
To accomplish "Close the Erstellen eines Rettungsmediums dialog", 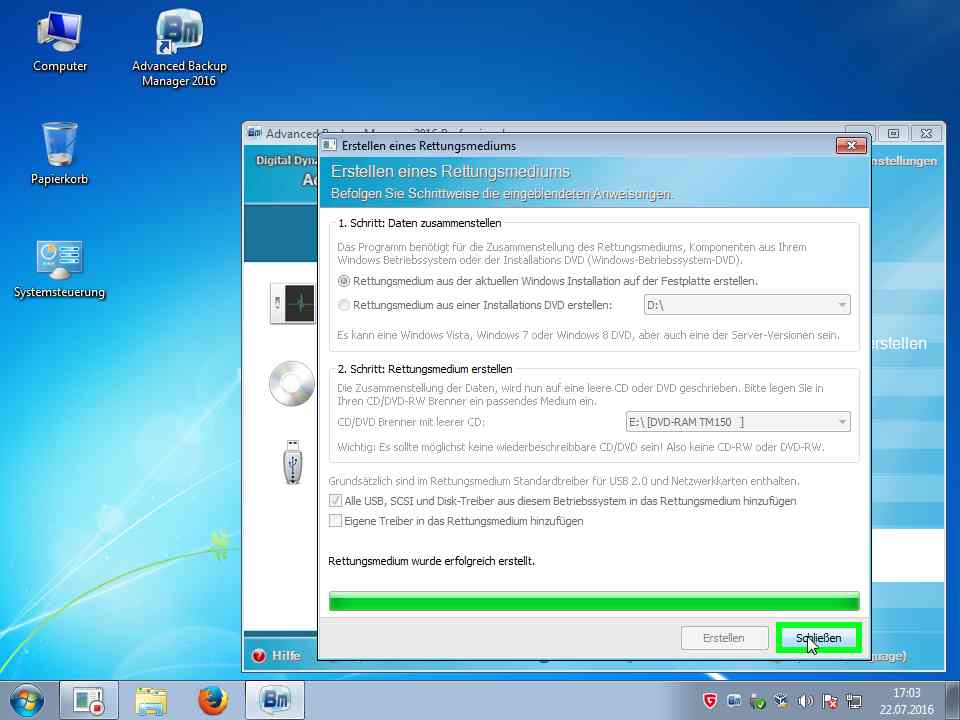I will click(851, 146).
